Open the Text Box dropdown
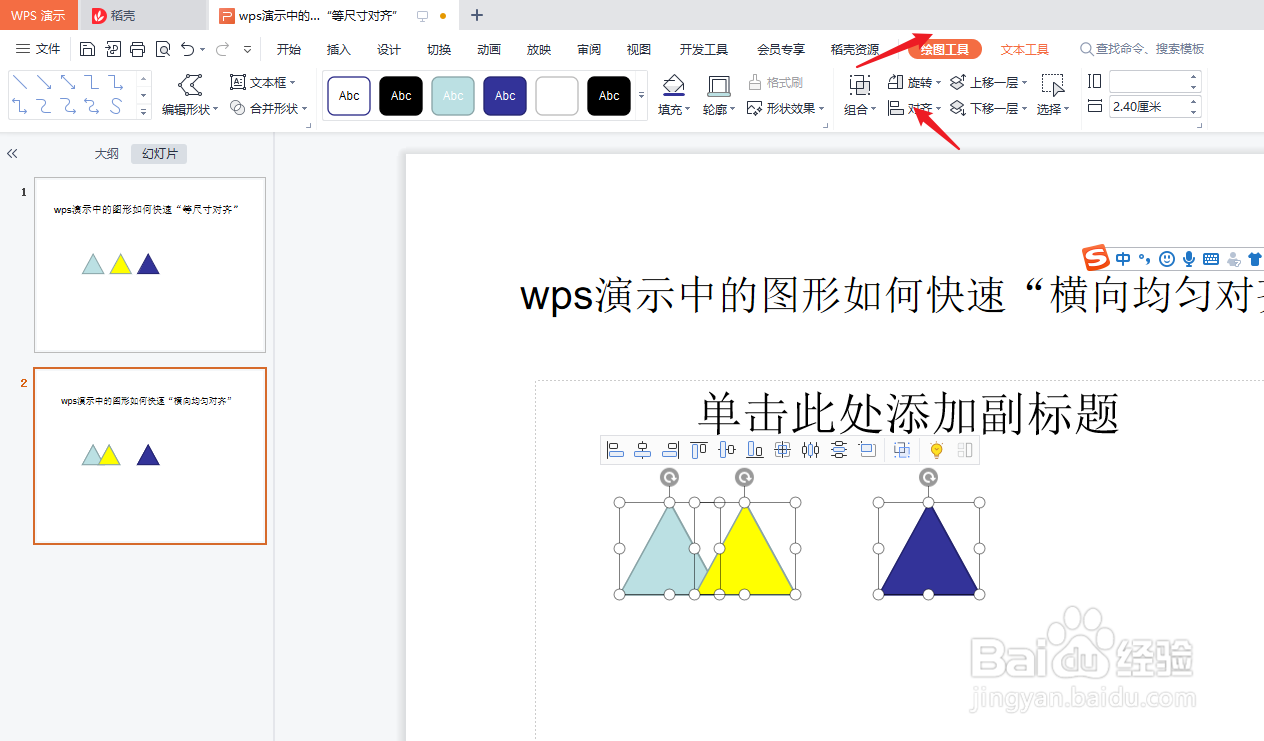This screenshot has height=741, width=1264. [263, 82]
